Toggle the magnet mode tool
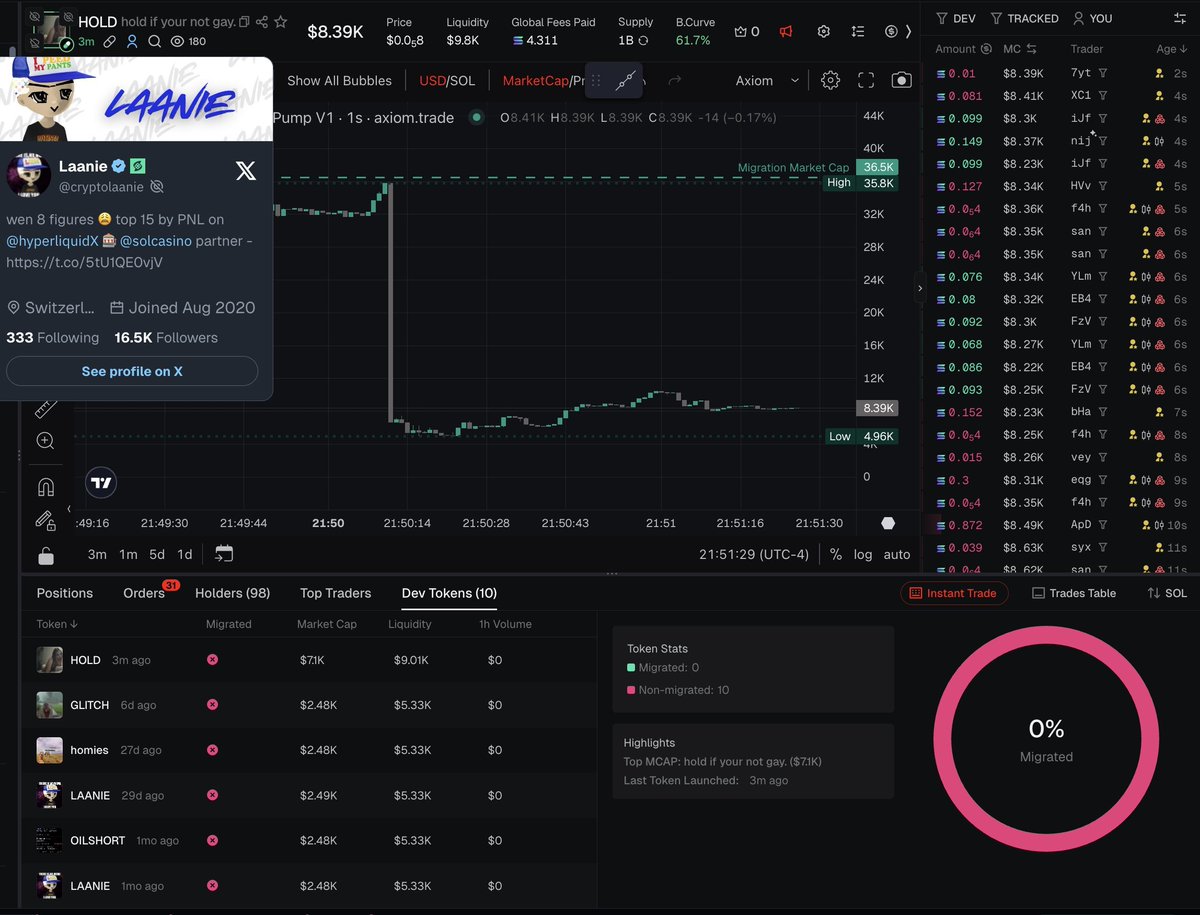This screenshot has width=1200, height=915. [45, 487]
